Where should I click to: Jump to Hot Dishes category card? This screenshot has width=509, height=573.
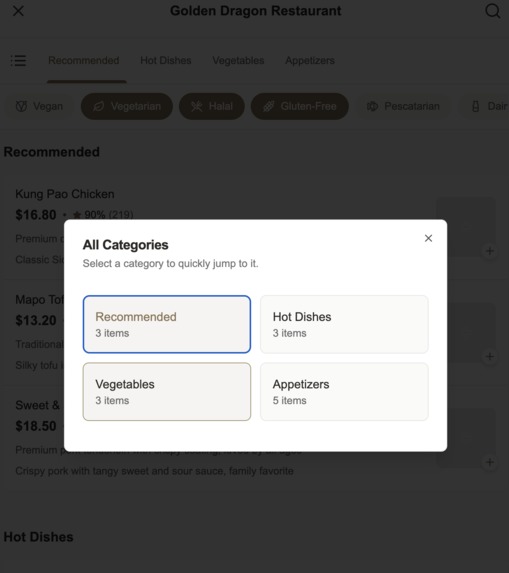[x=344, y=325]
